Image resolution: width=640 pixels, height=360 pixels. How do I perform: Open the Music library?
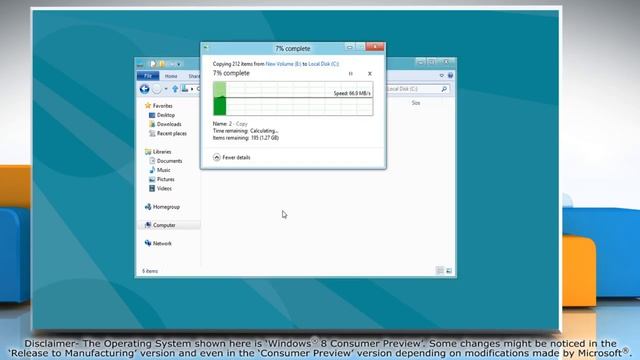coord(164,170)
